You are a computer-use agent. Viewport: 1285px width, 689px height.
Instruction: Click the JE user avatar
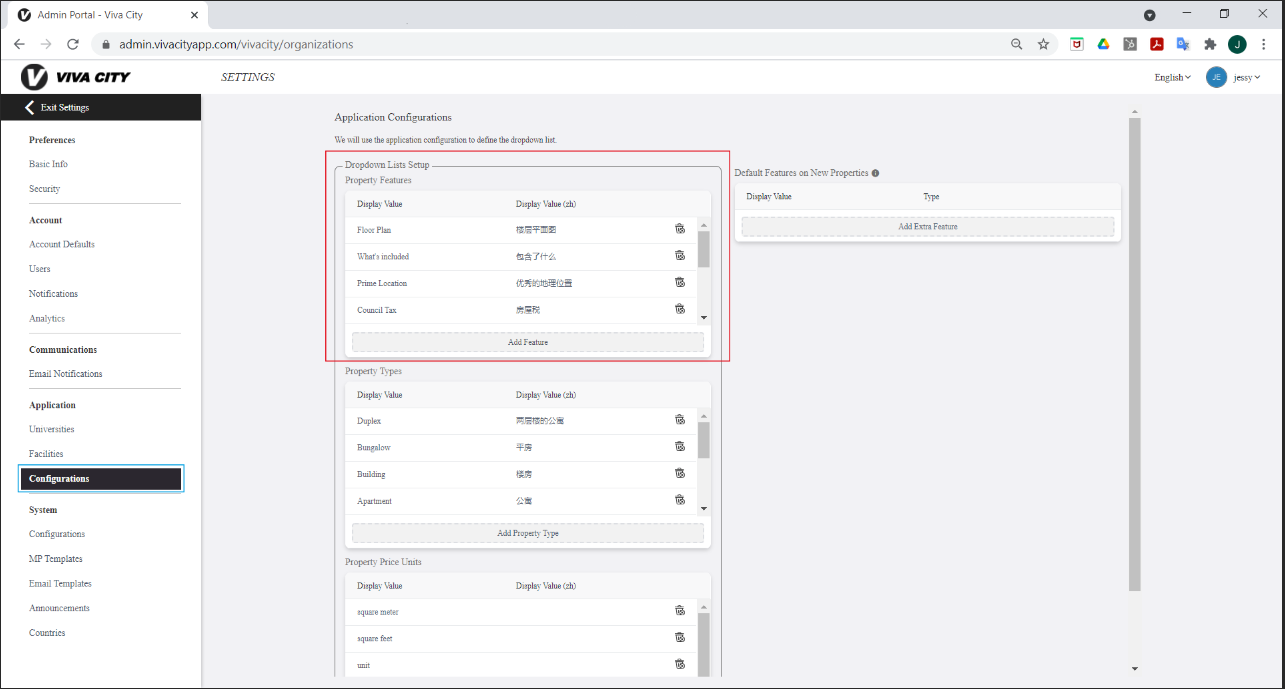pos(1216,77)
